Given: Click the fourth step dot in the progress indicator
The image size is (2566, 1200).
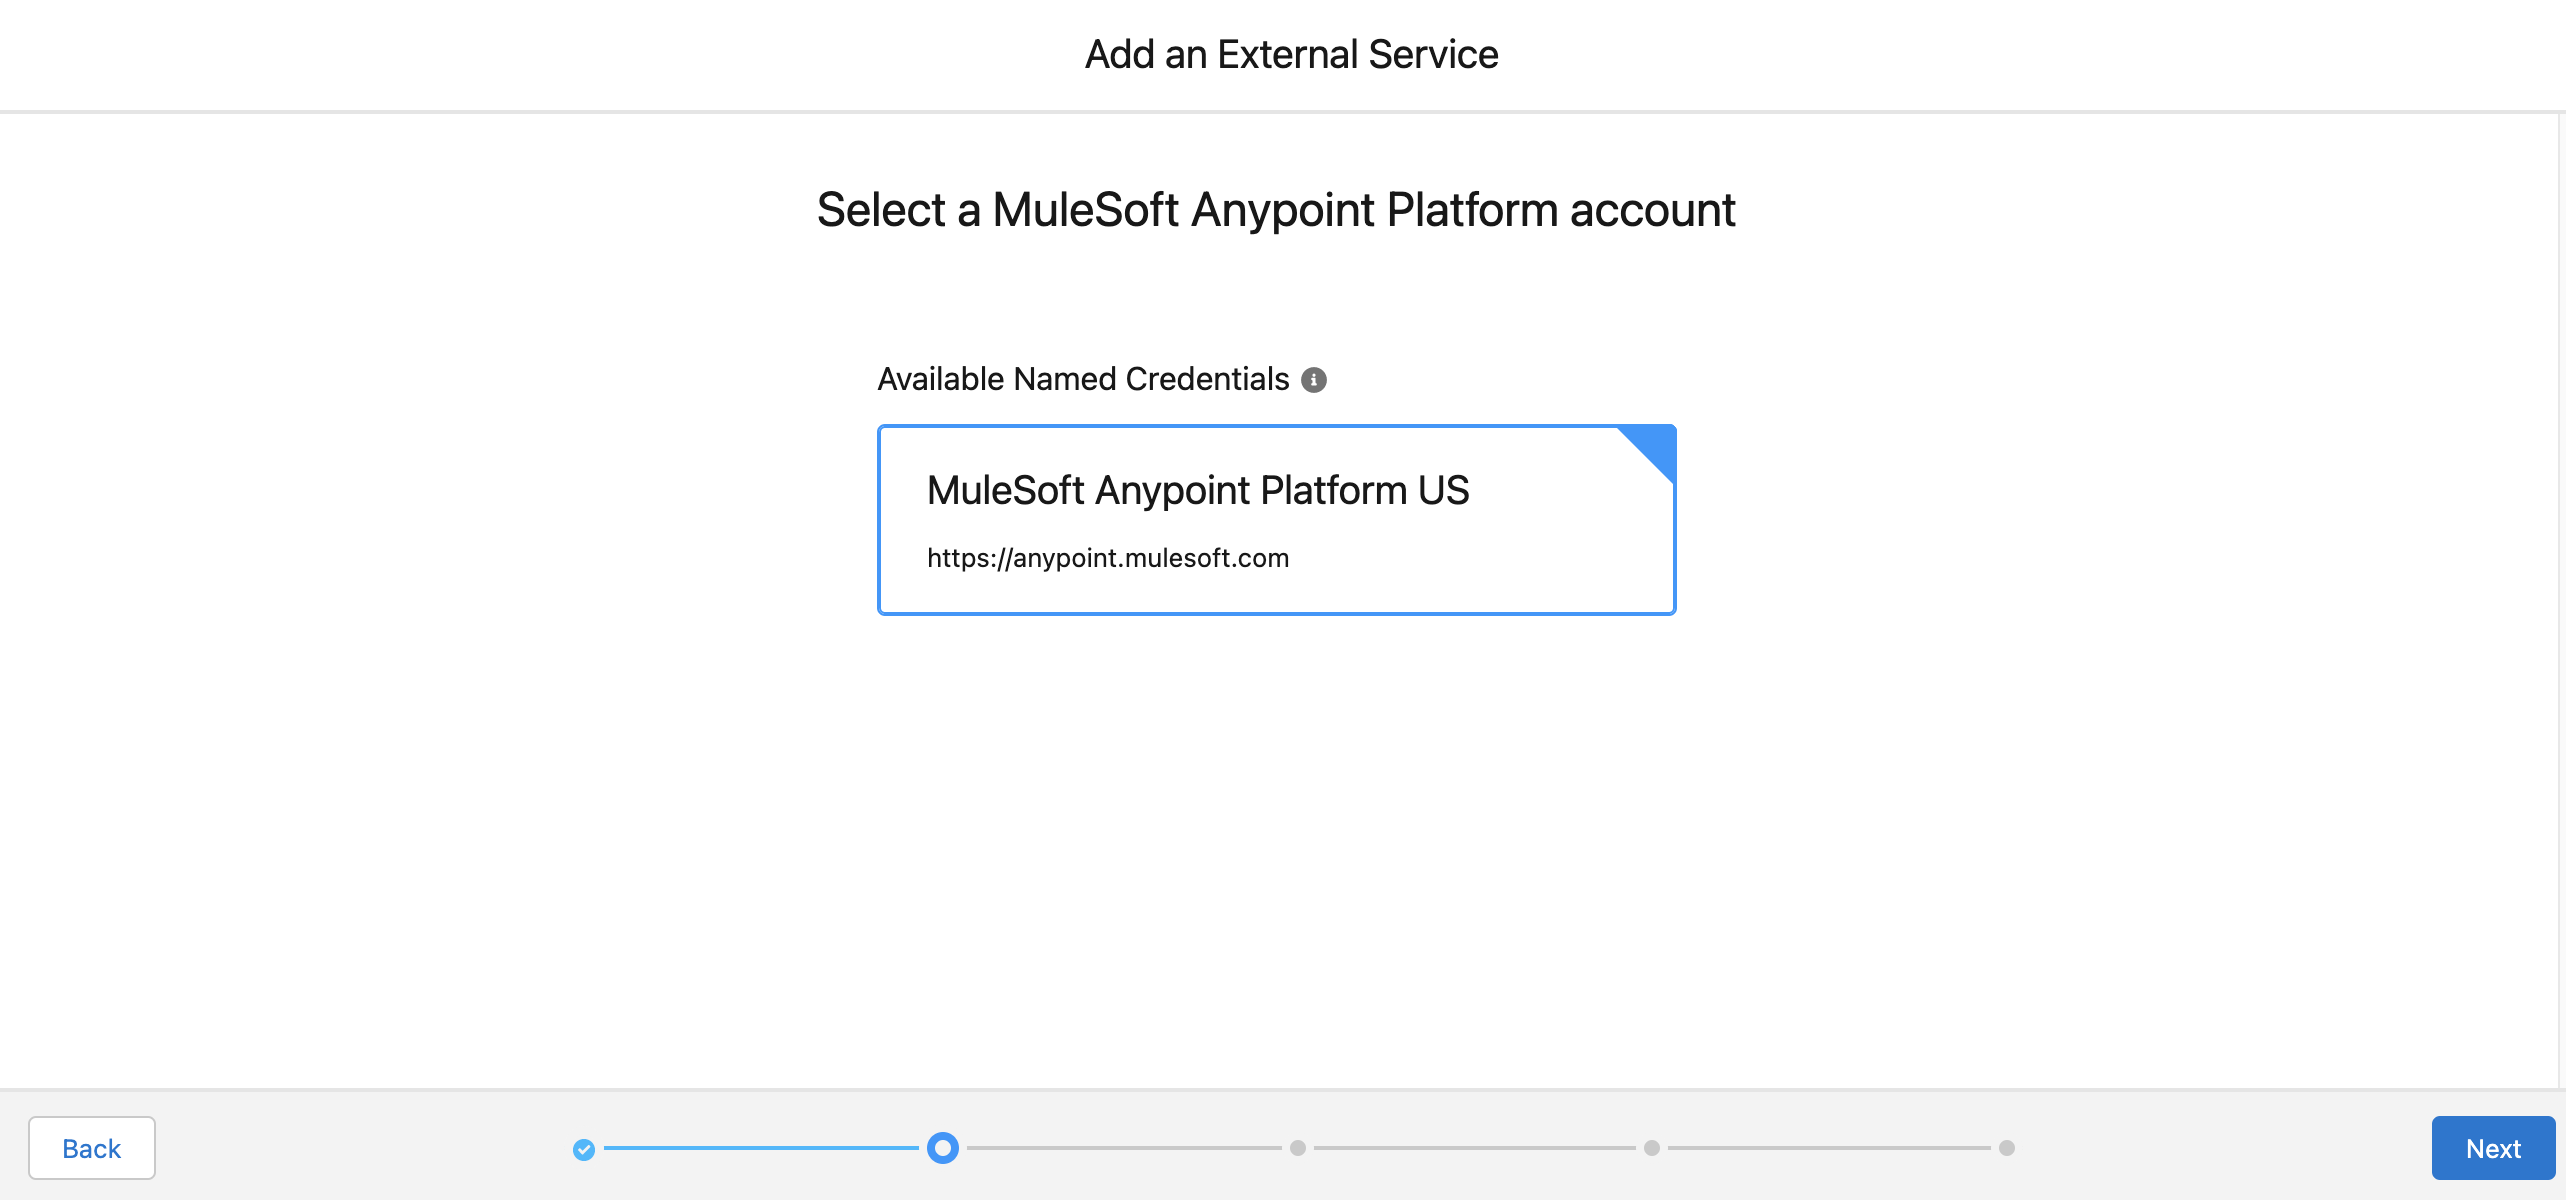Looking at the screenshot, I should pos(1652,1149).
